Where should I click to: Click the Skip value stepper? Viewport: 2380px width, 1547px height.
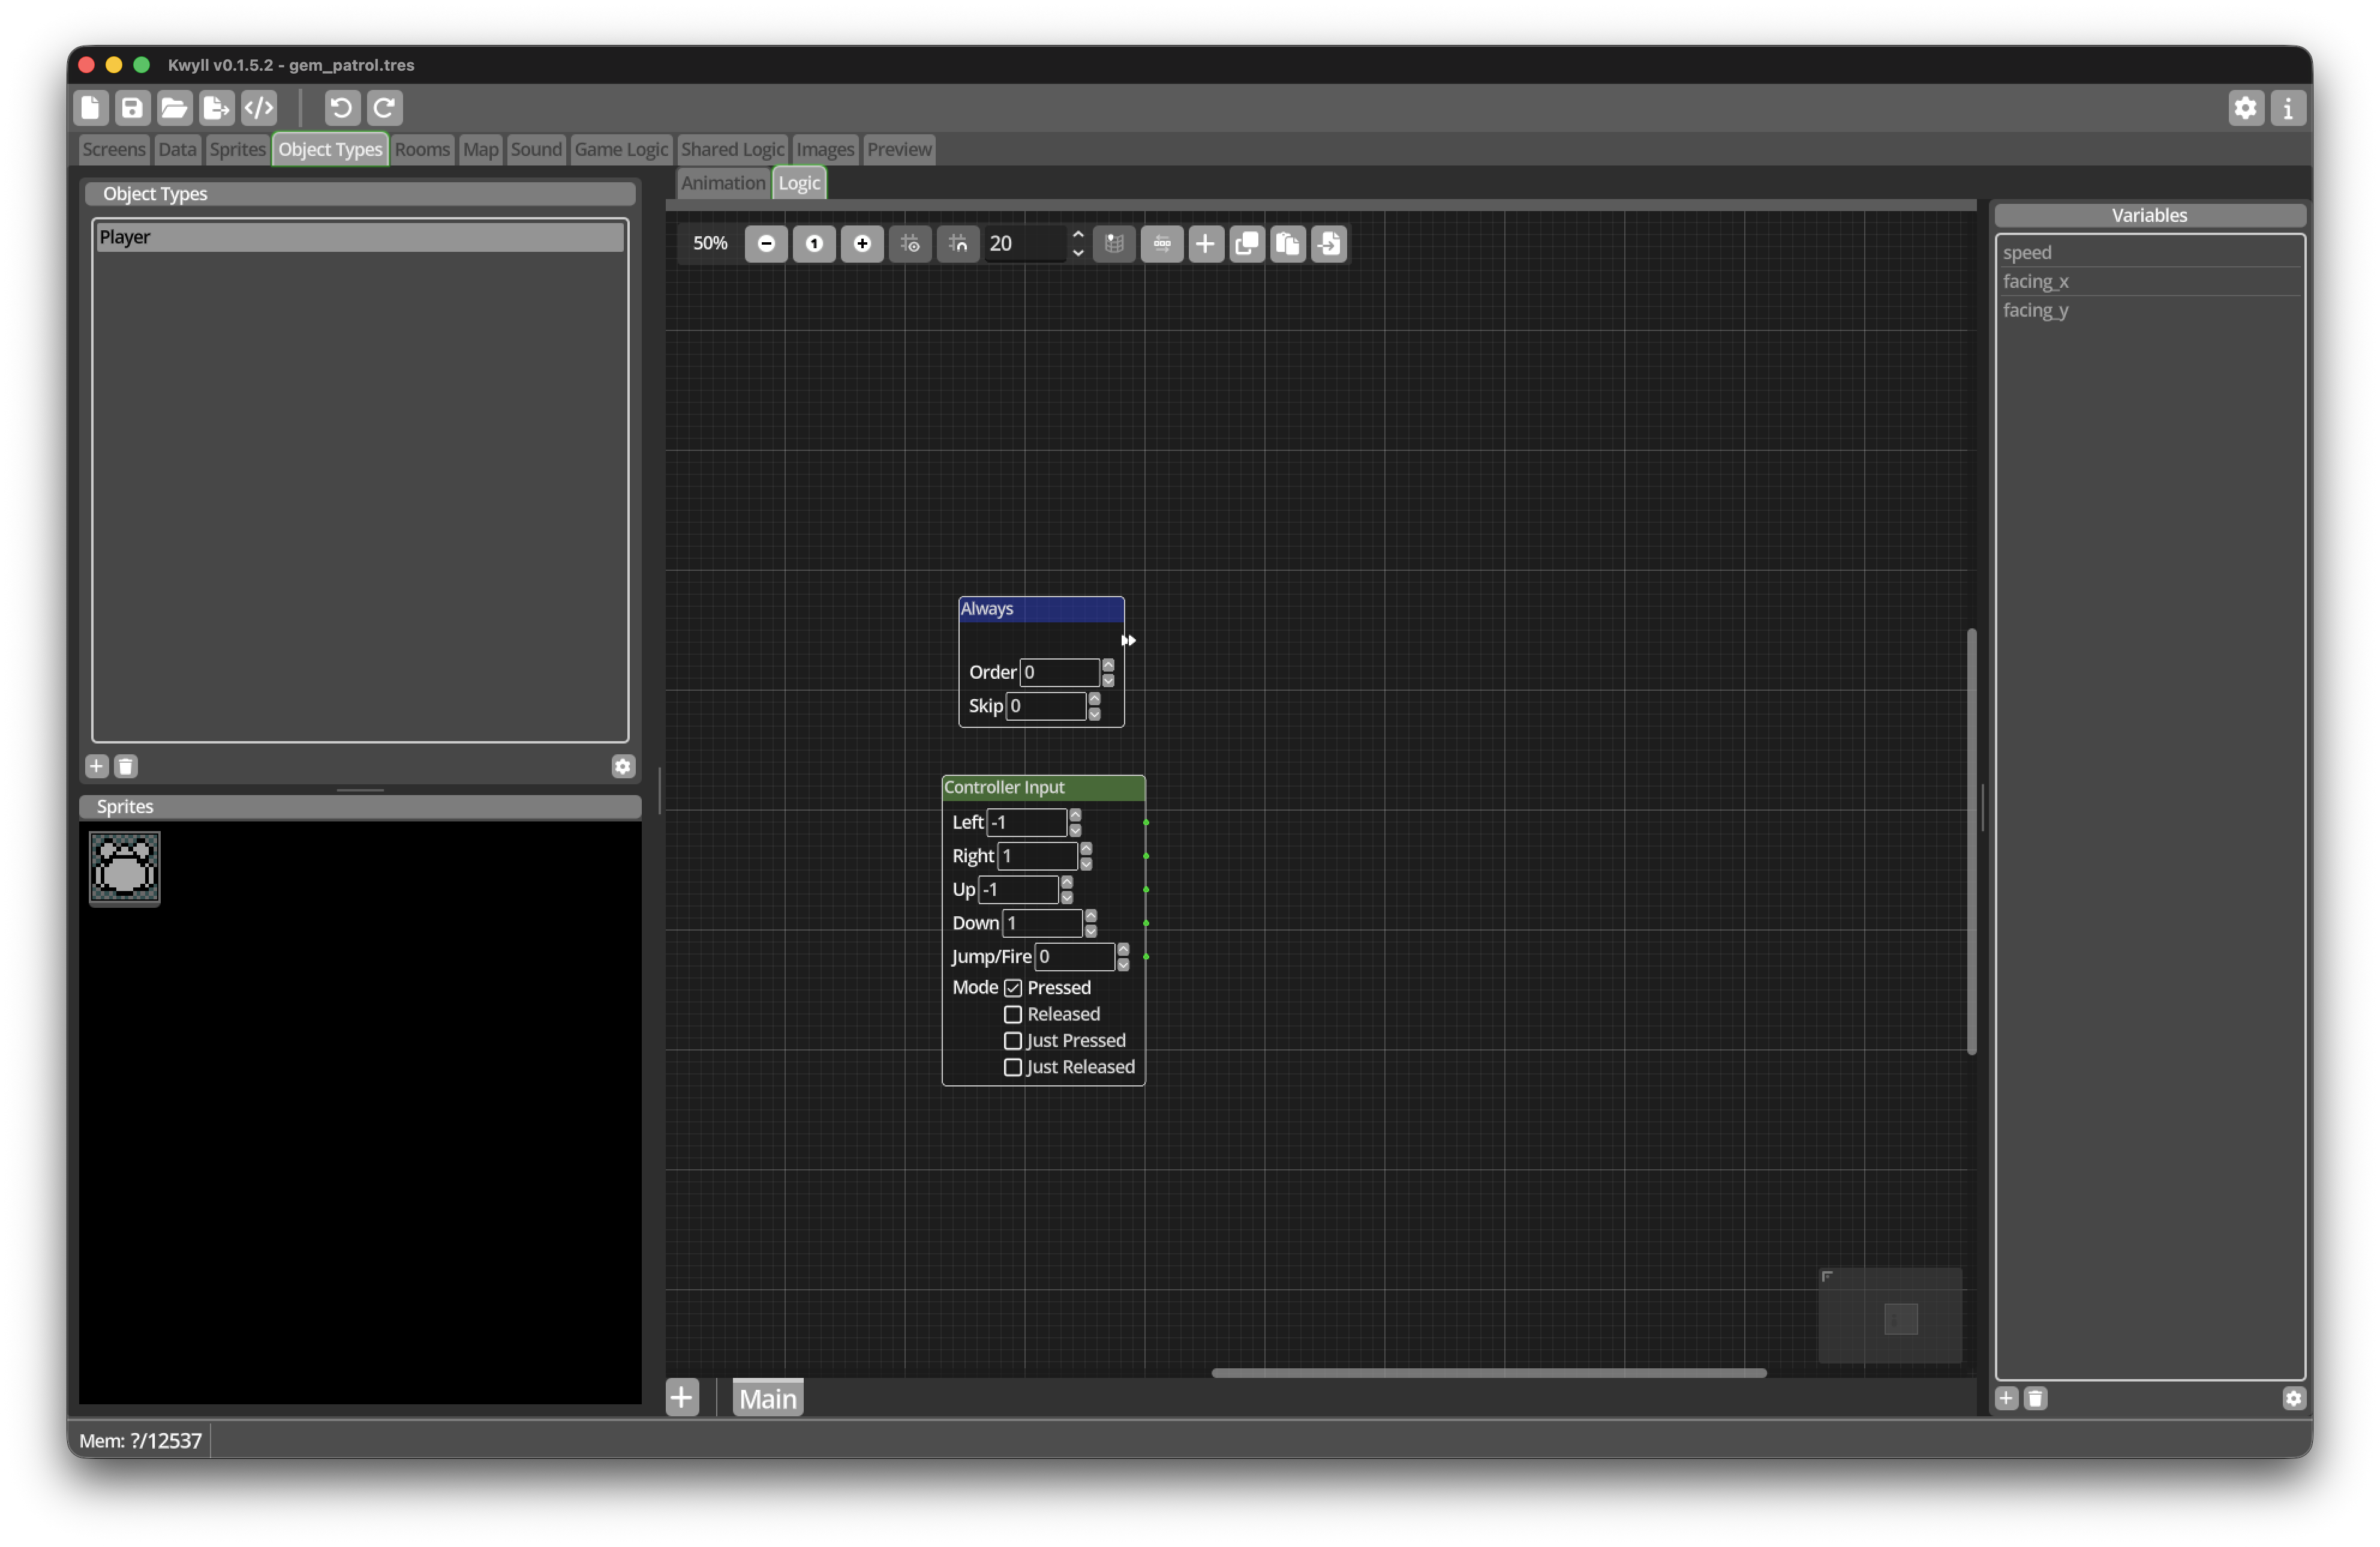click(x=1094, y=706)
